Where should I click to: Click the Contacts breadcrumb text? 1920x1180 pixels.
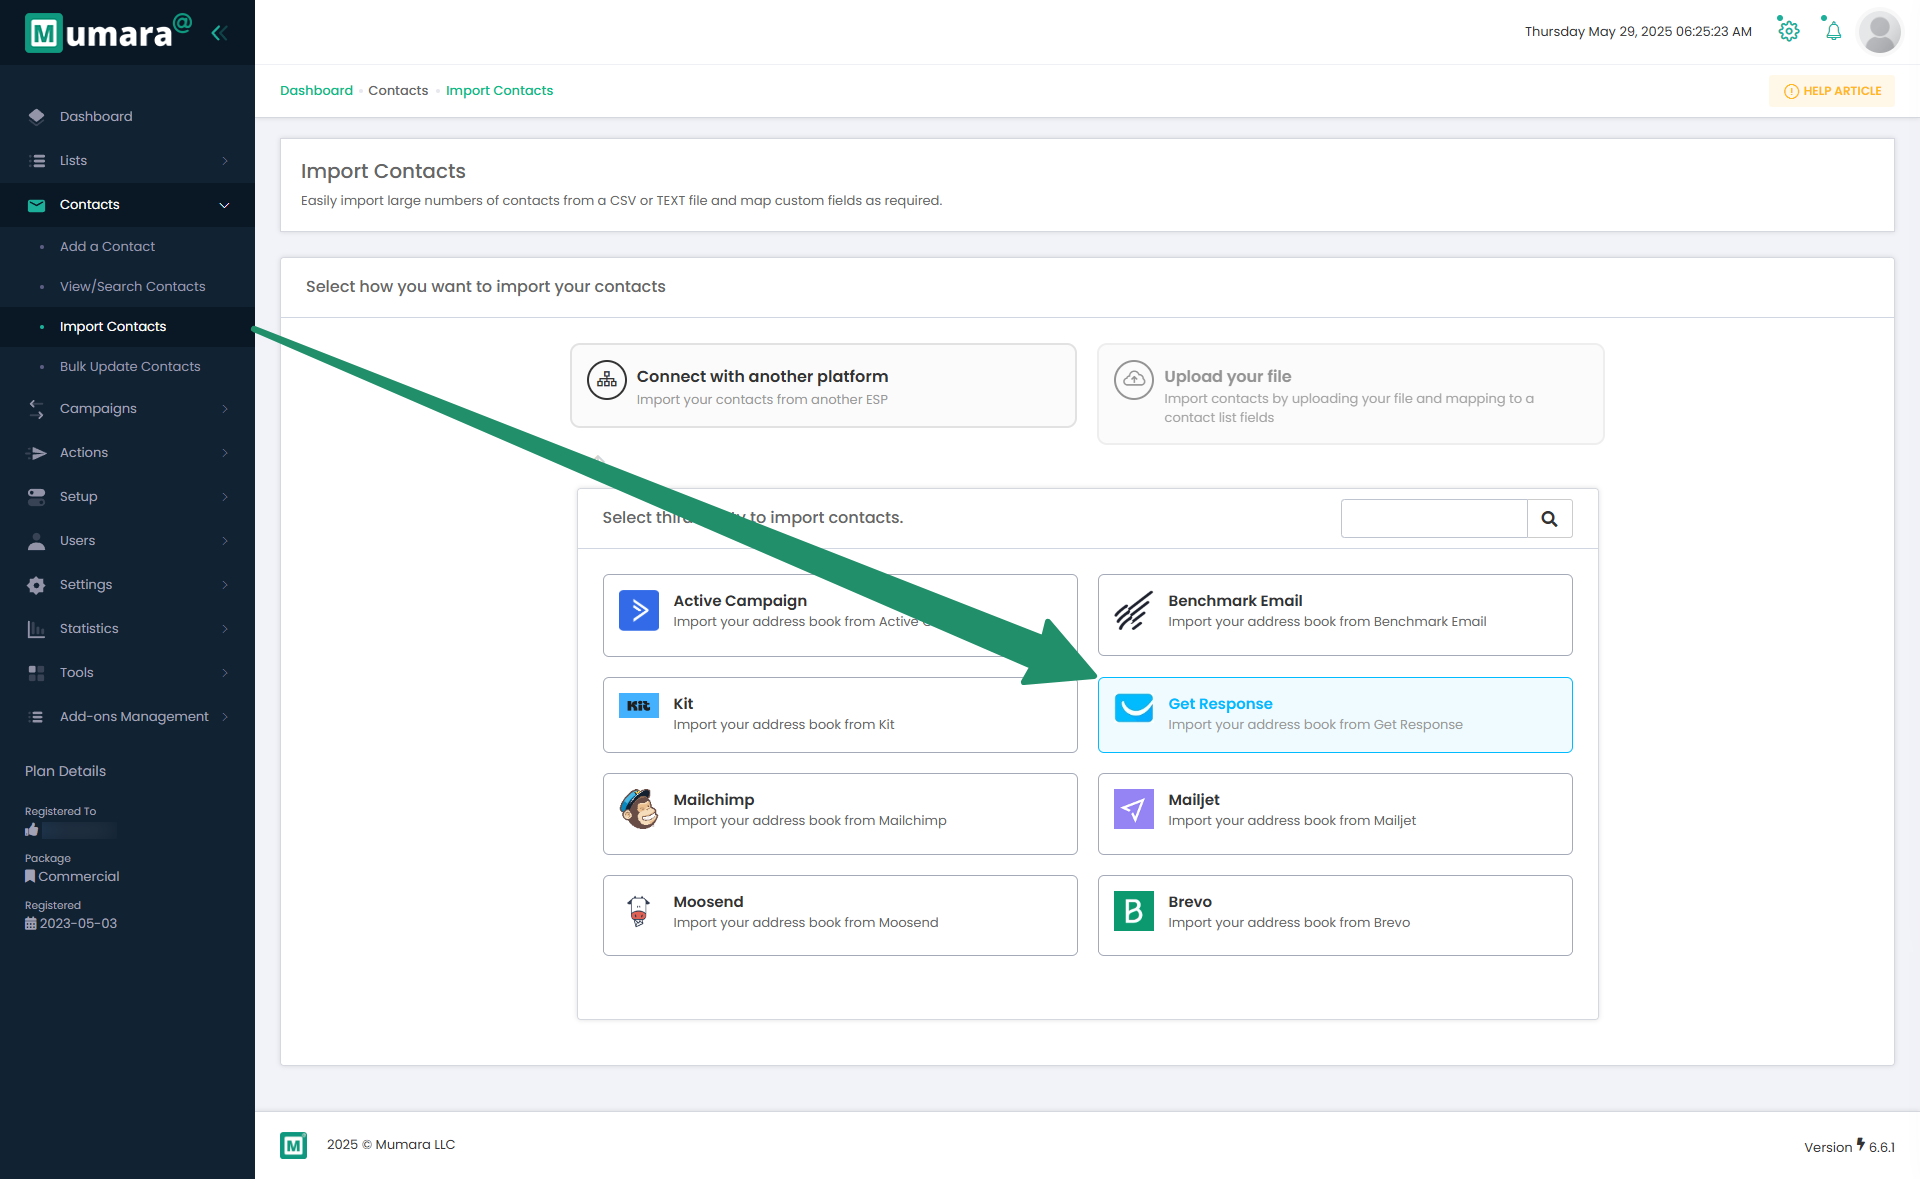click(398, 91)
